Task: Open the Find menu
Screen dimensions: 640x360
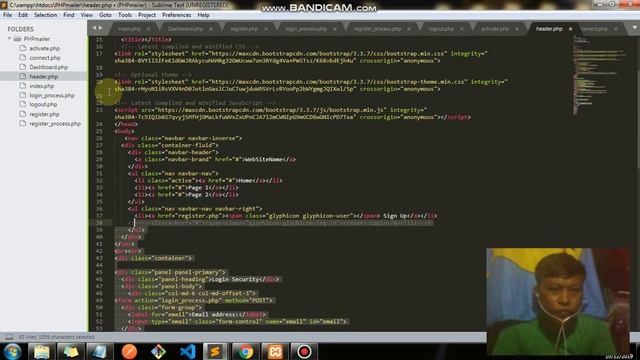Action: point(69,15)
